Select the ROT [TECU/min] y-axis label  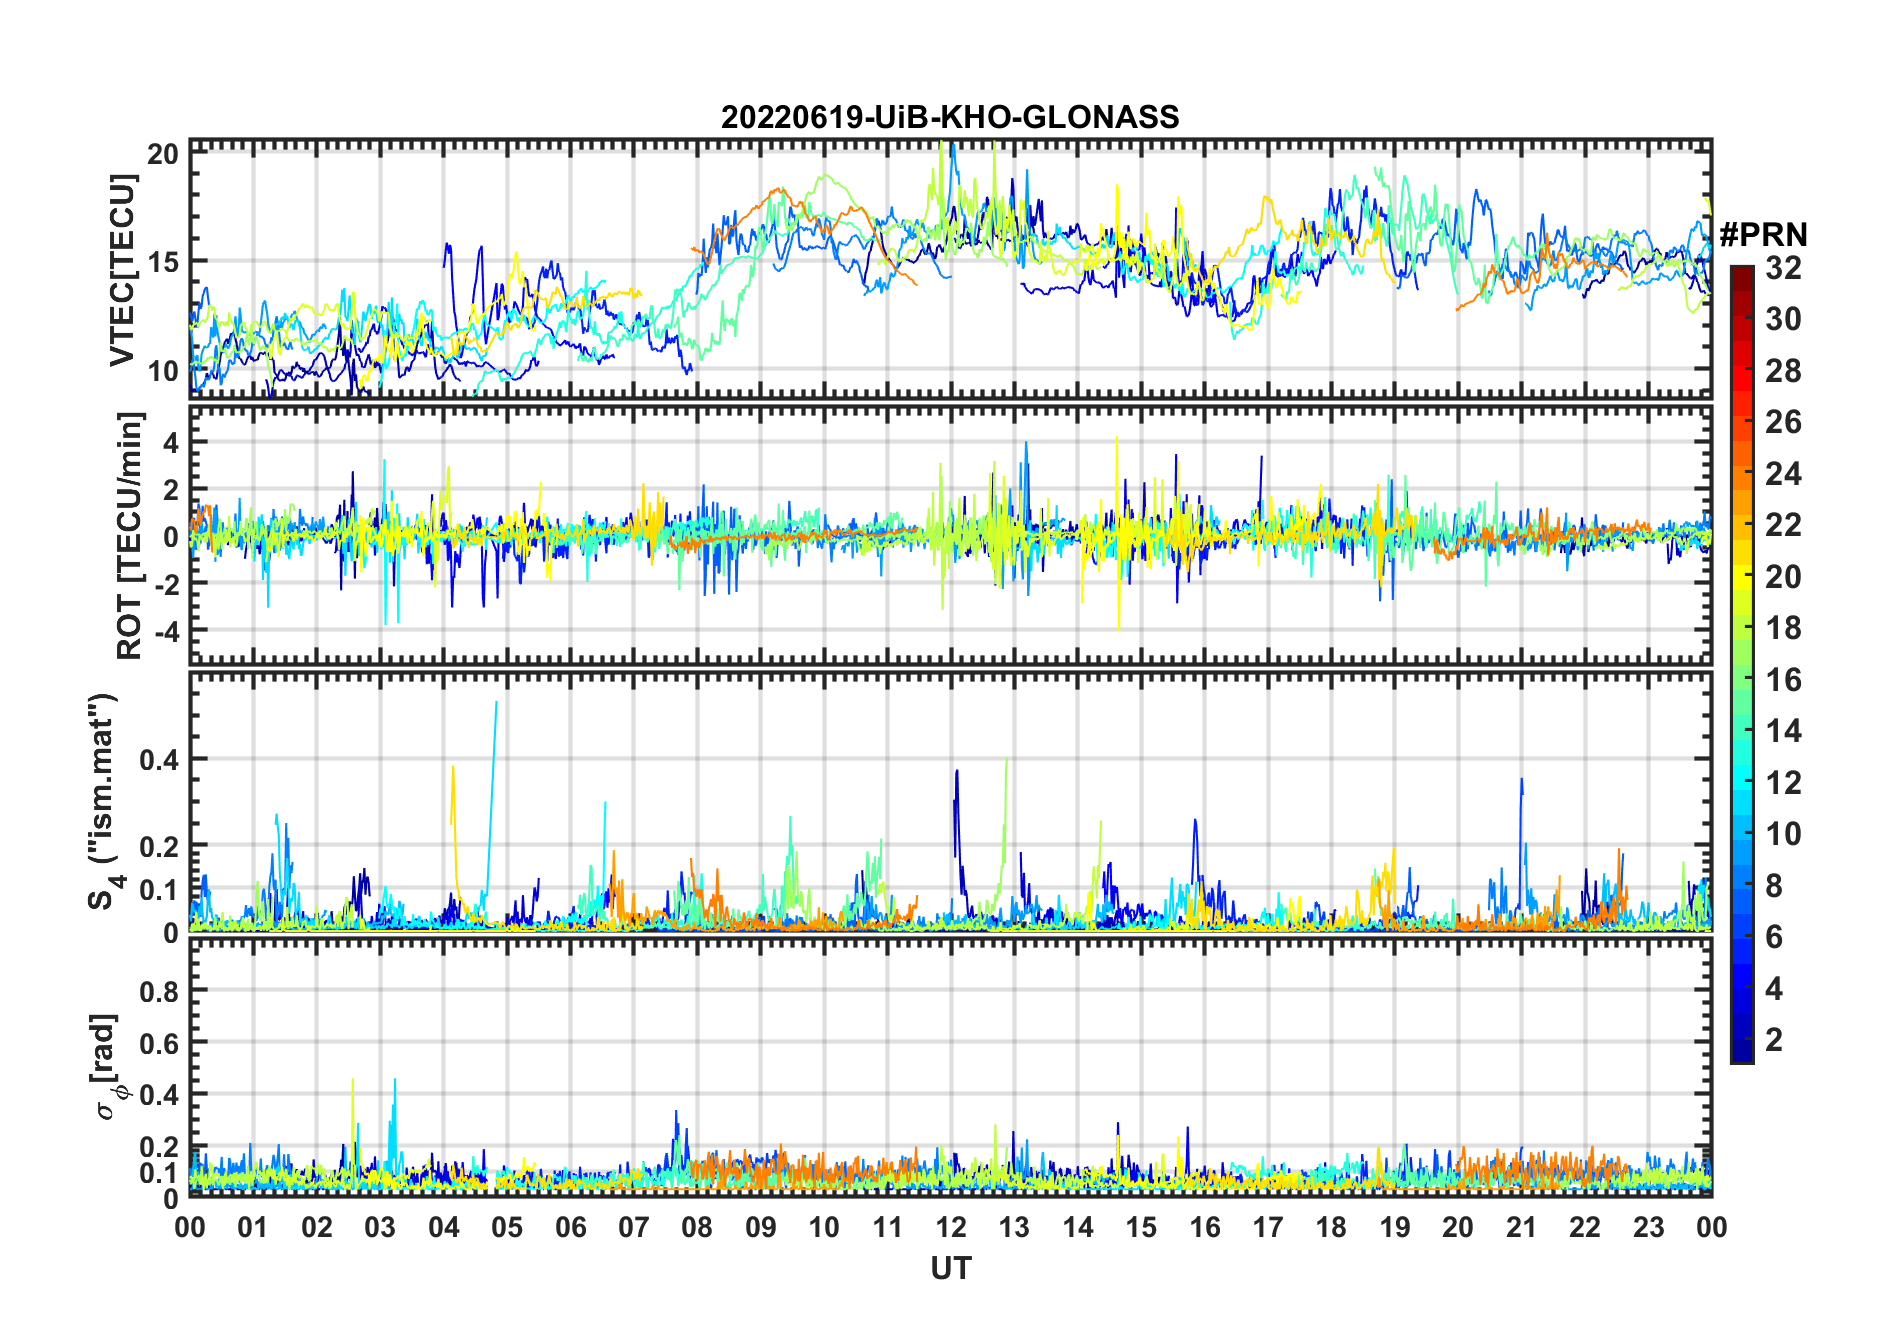coord(130,535)
